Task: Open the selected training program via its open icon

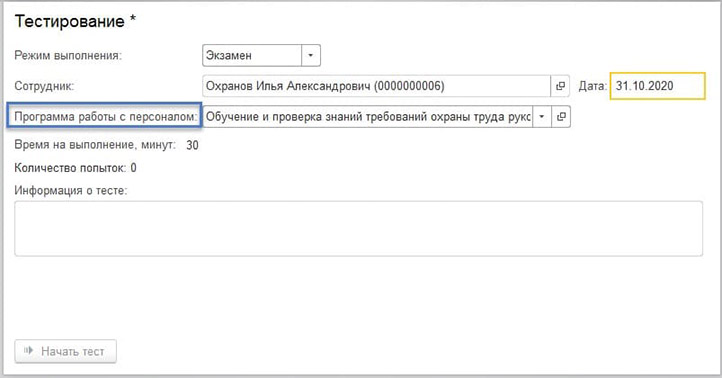Action: pyautogui.click(x=561, y=116)
